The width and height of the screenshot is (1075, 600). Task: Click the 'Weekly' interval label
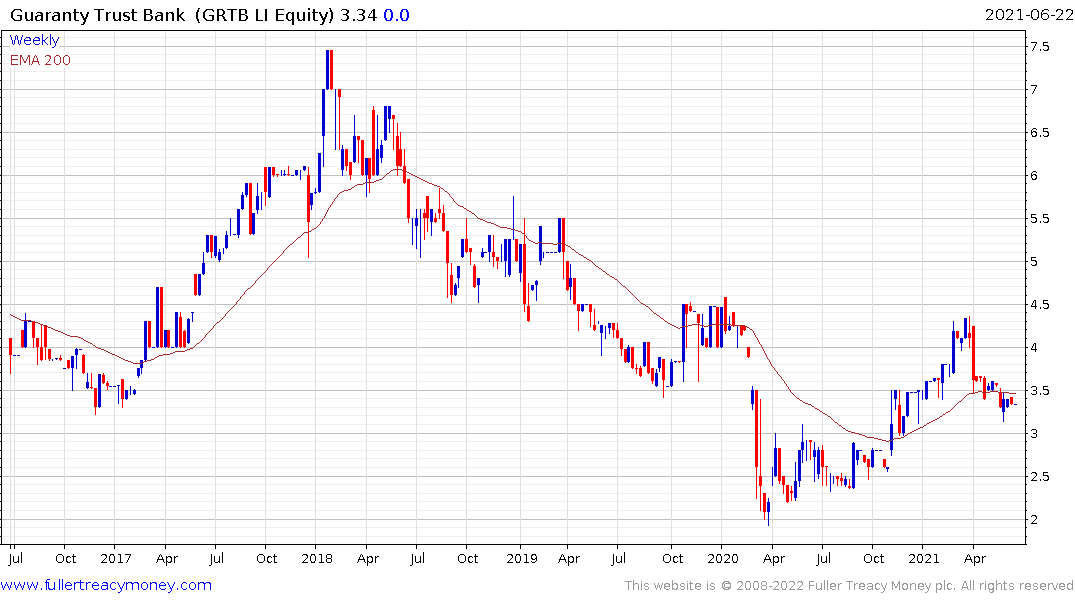point(34,40)
